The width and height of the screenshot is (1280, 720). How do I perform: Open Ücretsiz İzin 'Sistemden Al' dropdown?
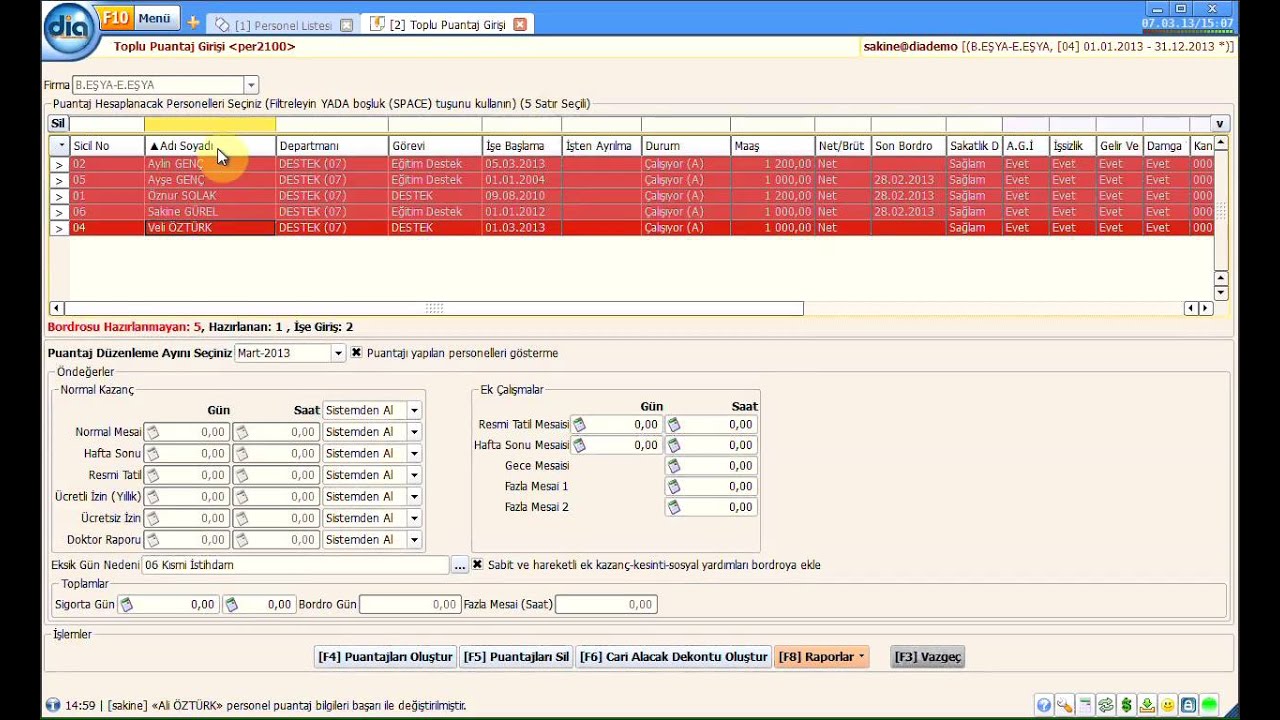pos(414,518)
